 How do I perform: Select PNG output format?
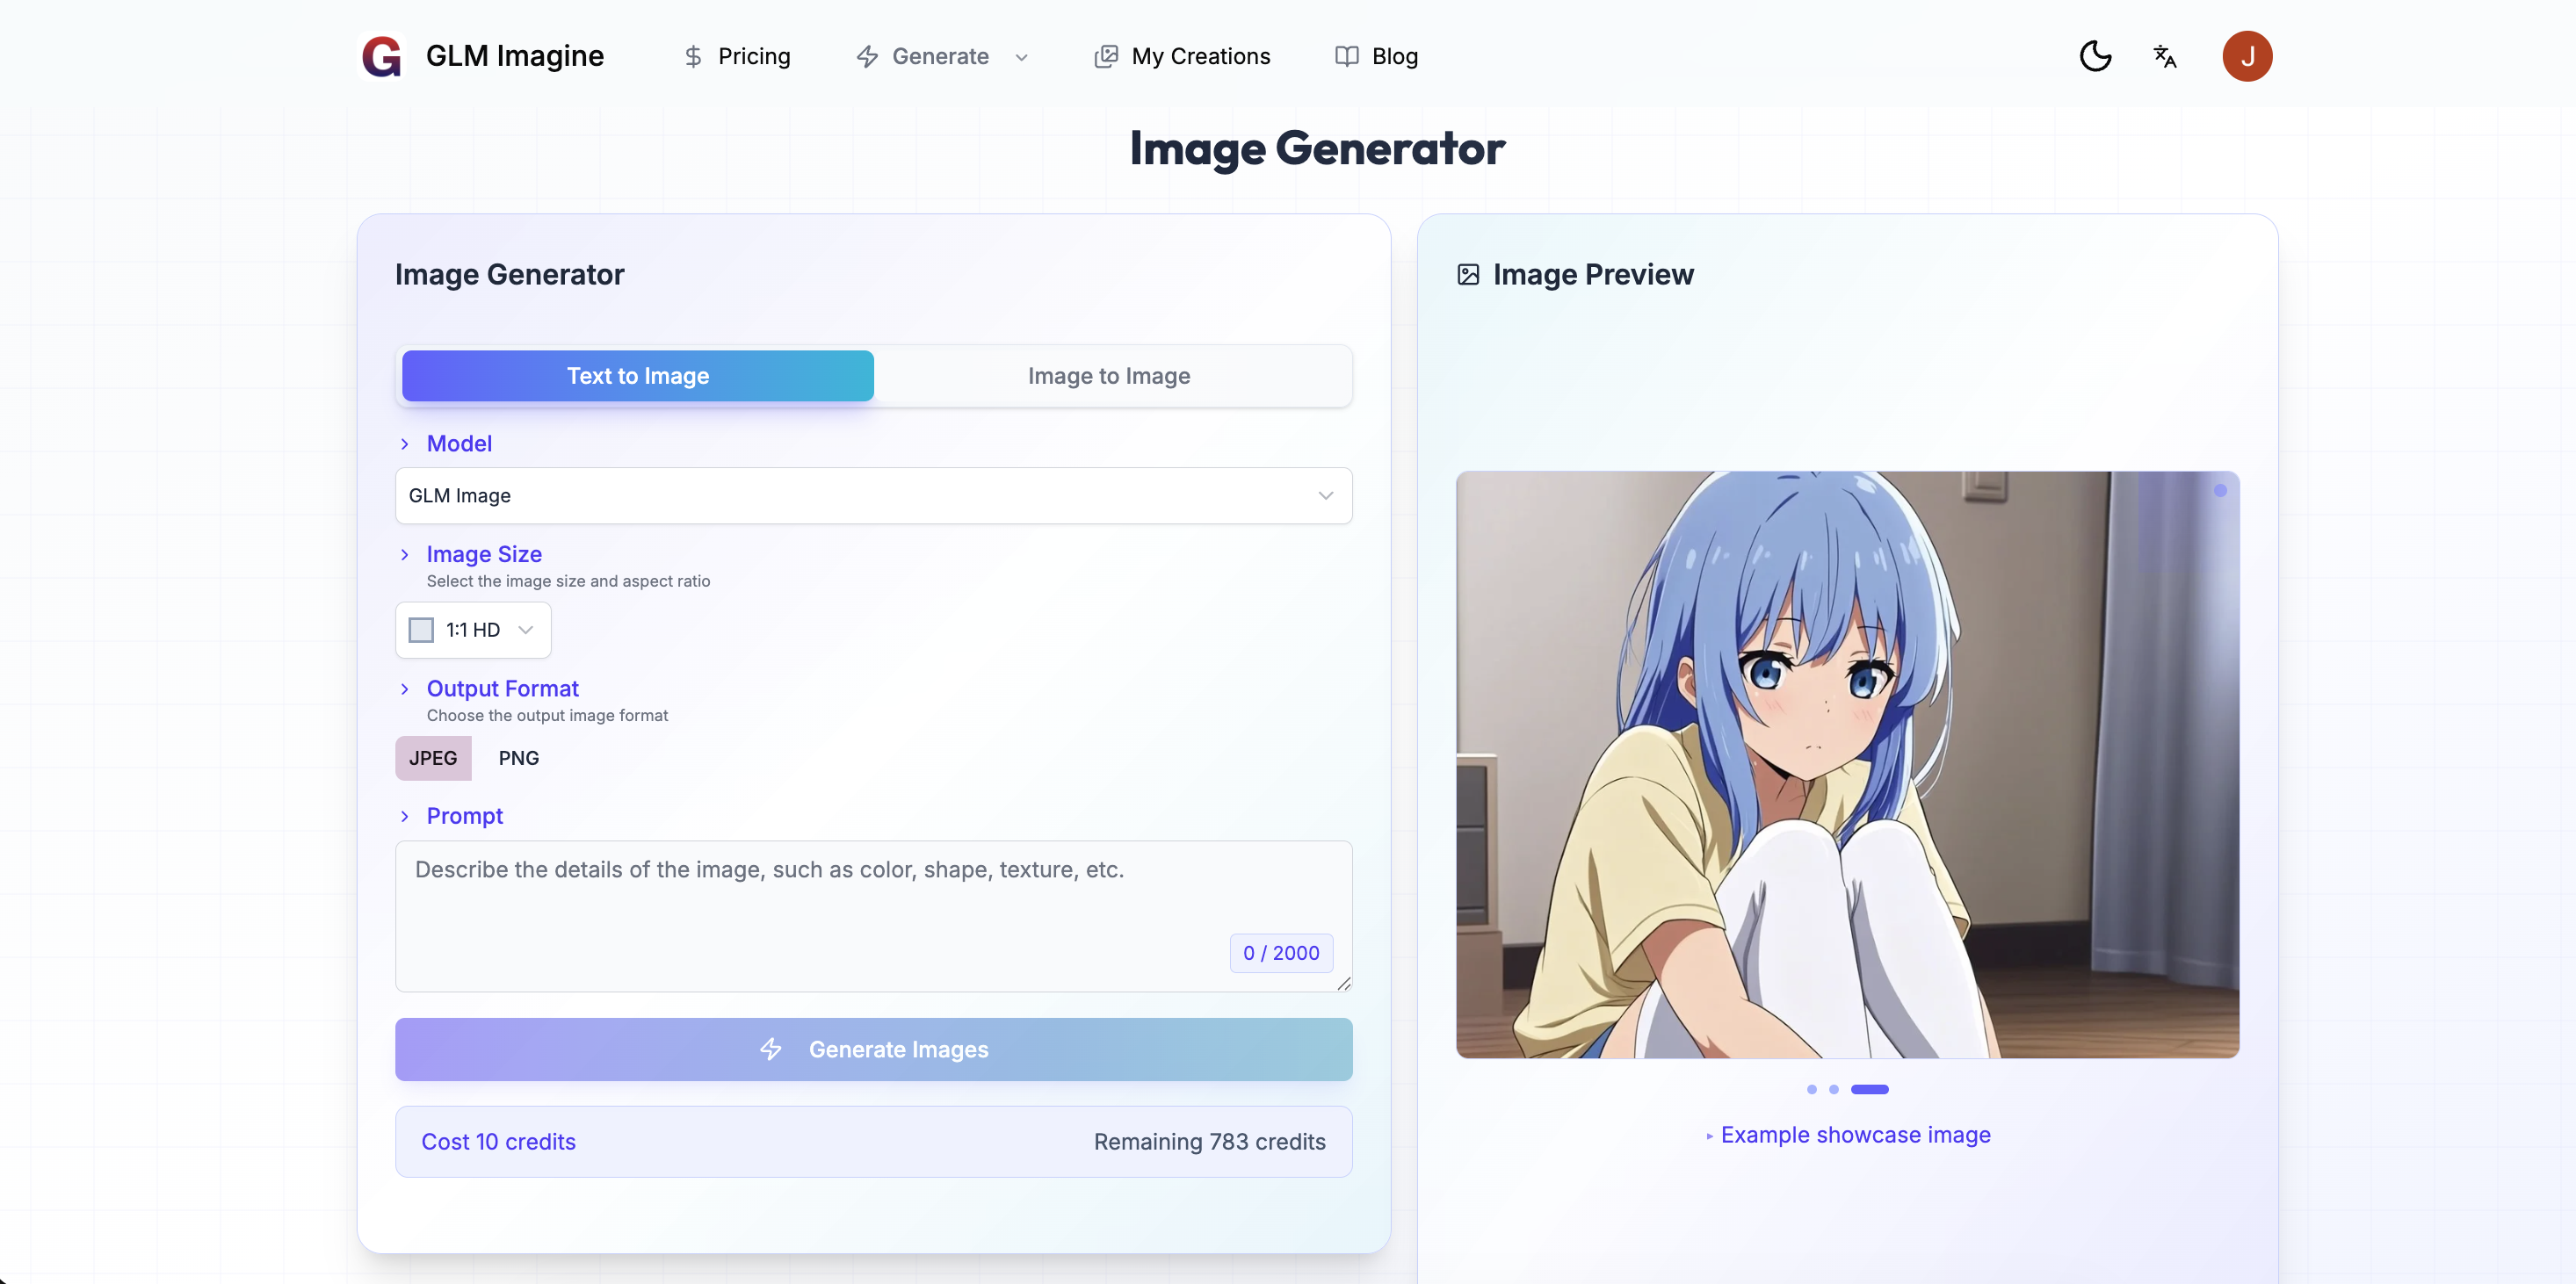click(518, 757)
